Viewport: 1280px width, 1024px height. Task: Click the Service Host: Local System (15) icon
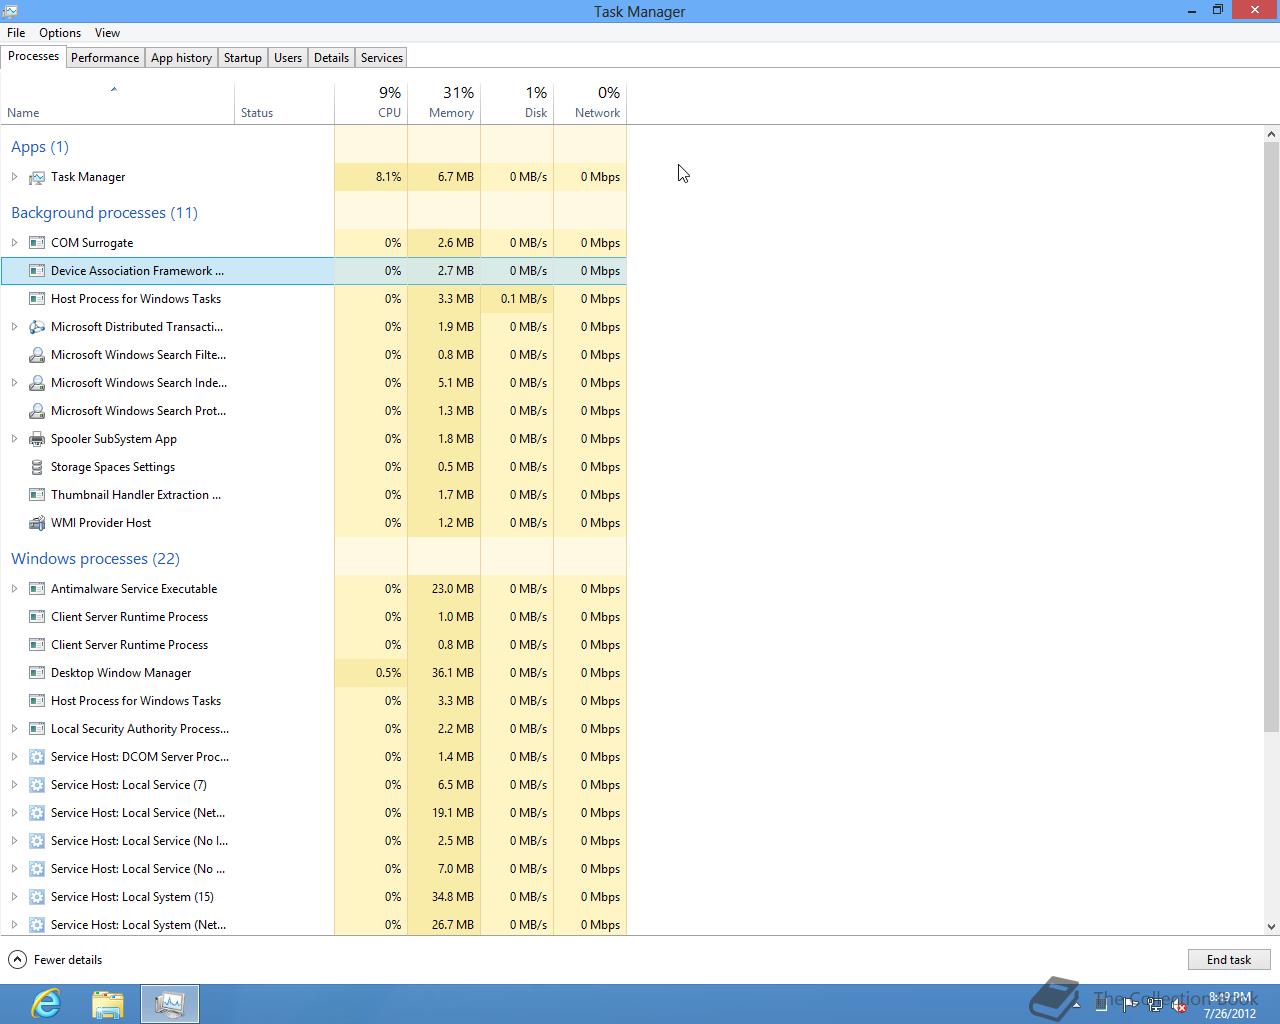(37, 897)
